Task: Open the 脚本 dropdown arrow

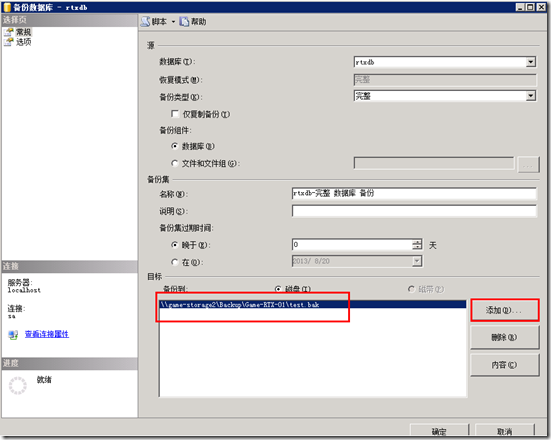Action: [173, 22]
